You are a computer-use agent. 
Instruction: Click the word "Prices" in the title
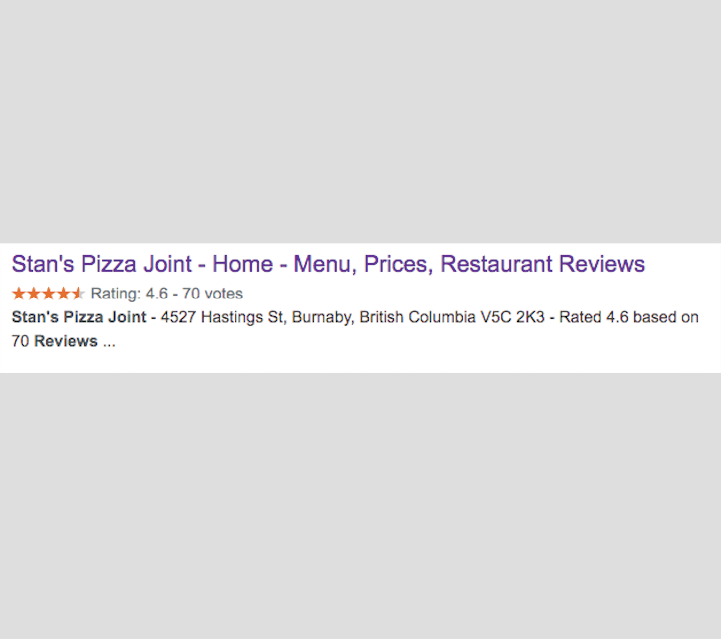coord(397,265)
